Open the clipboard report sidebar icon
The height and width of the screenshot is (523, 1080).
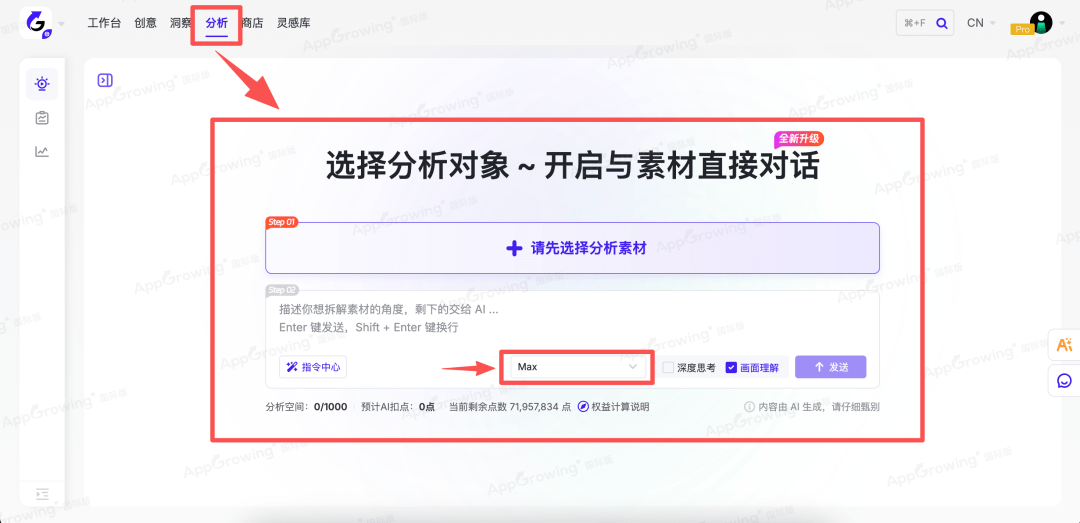click(42, 118)
